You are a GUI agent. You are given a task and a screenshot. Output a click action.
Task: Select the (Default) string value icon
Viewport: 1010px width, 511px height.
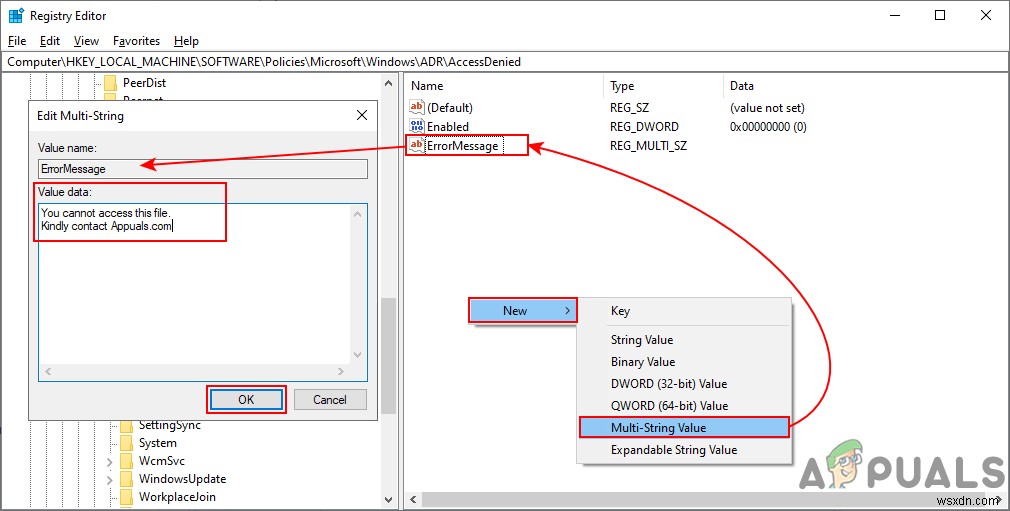coord(417,107)
